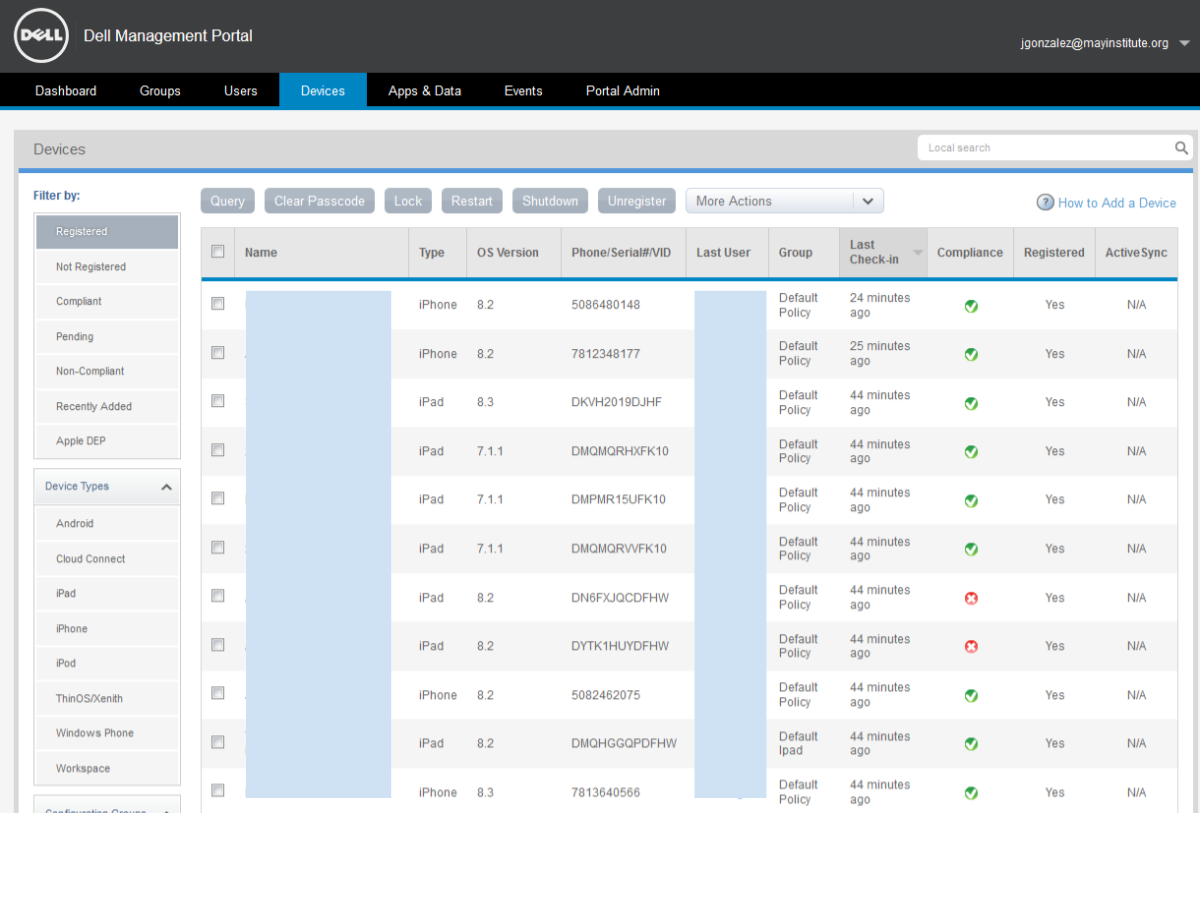The width and height of the screenshot is (1200, 900).
Task: Filter device type iPhone
Action: (107, 629)
